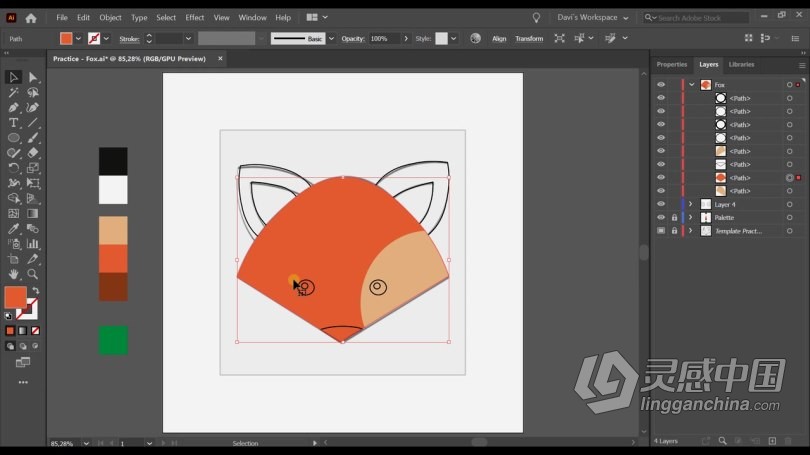Close the Practice - Fox.ai document tab
Screen dimensions: 810x455
(220, 59)
